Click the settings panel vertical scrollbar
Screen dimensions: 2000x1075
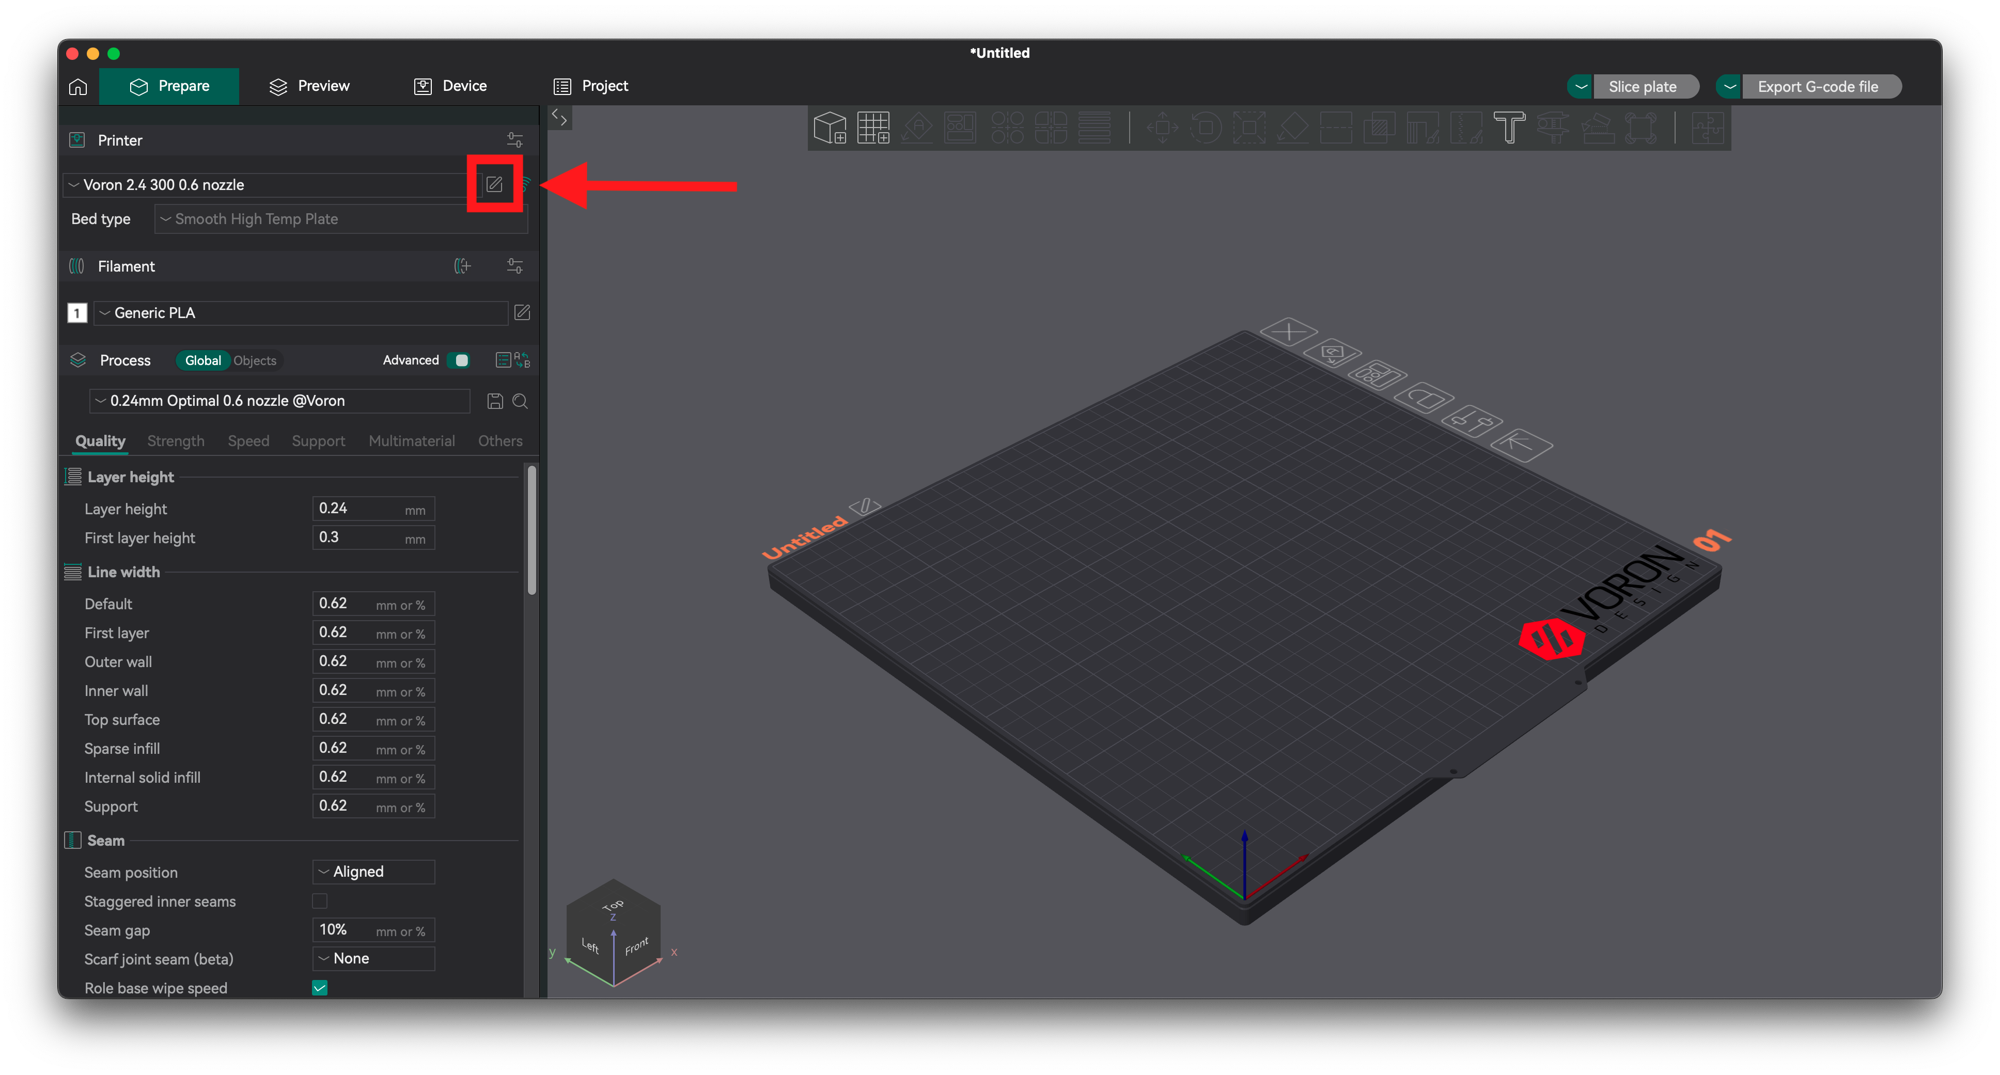click(532, 530)
